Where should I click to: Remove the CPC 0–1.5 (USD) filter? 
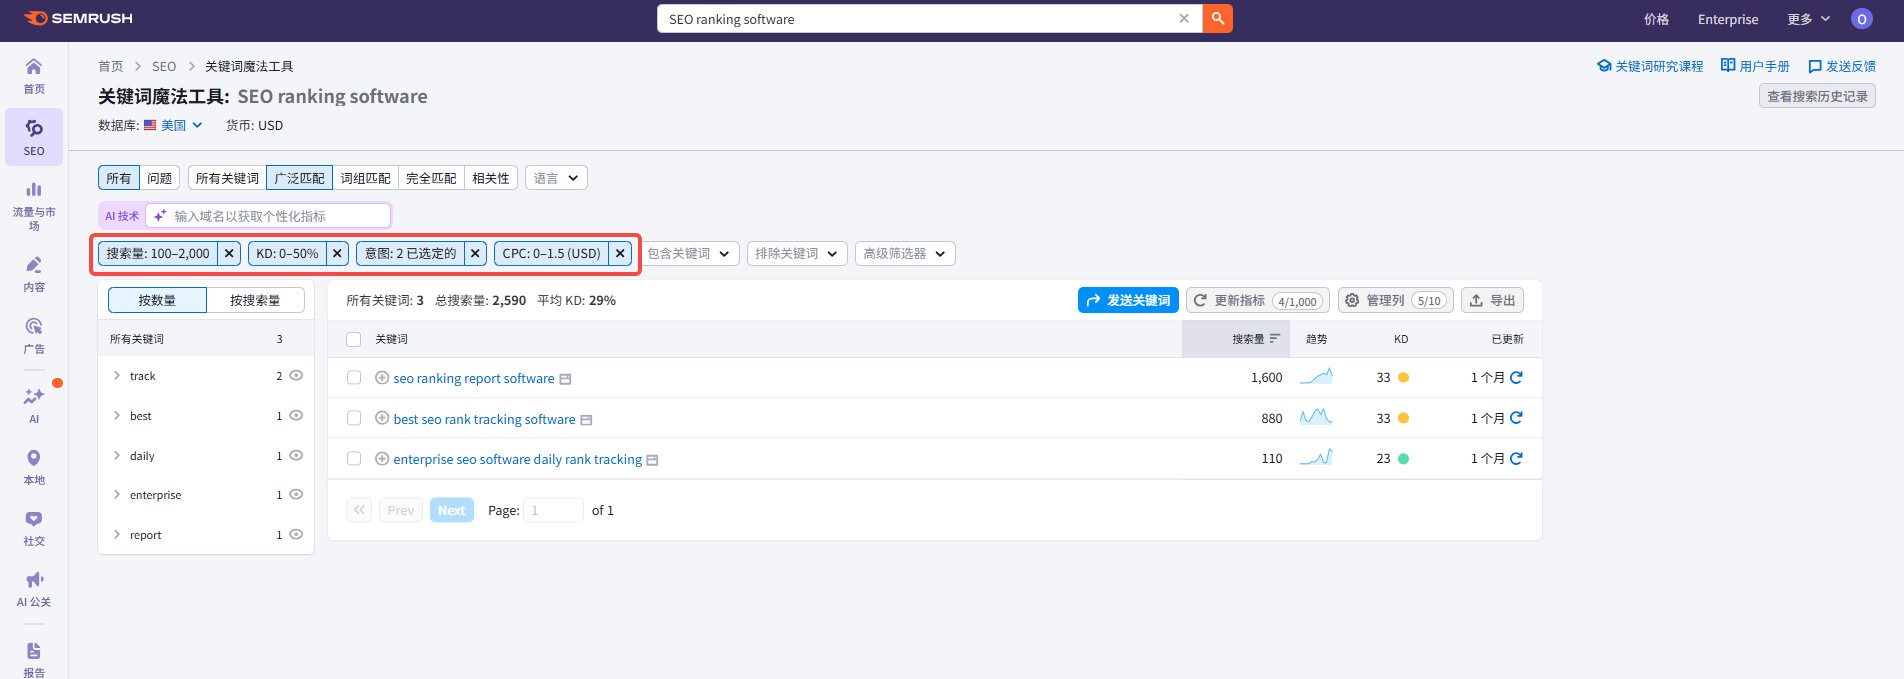click(x=620, y=254)
